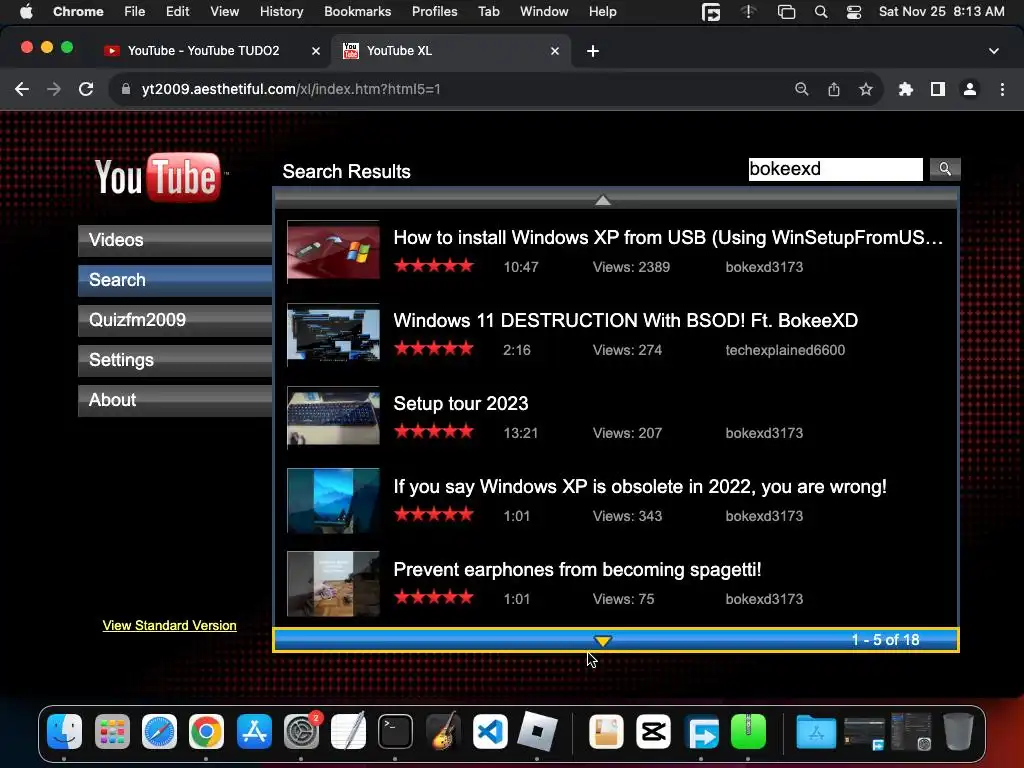Open Settings sidebar item
Screen dimensions: 1024x768
pos(175,360)
